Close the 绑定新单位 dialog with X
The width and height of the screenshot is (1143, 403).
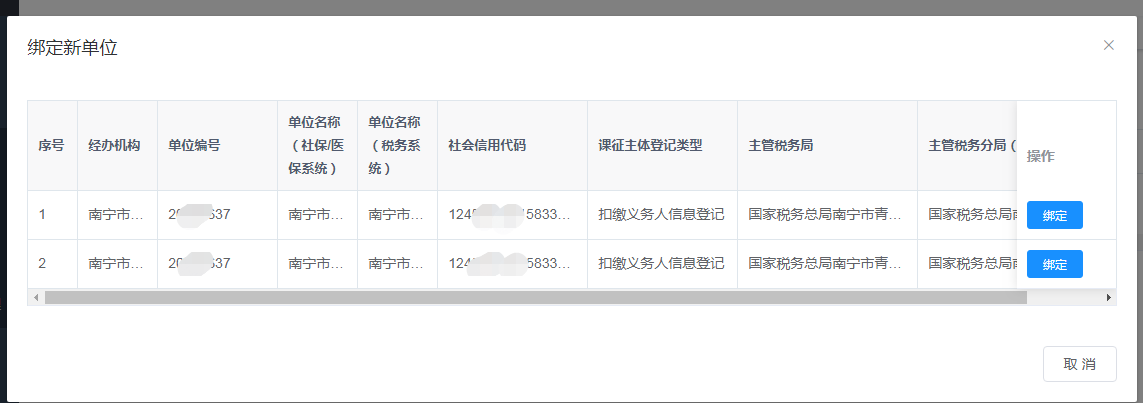[1108, 45]
